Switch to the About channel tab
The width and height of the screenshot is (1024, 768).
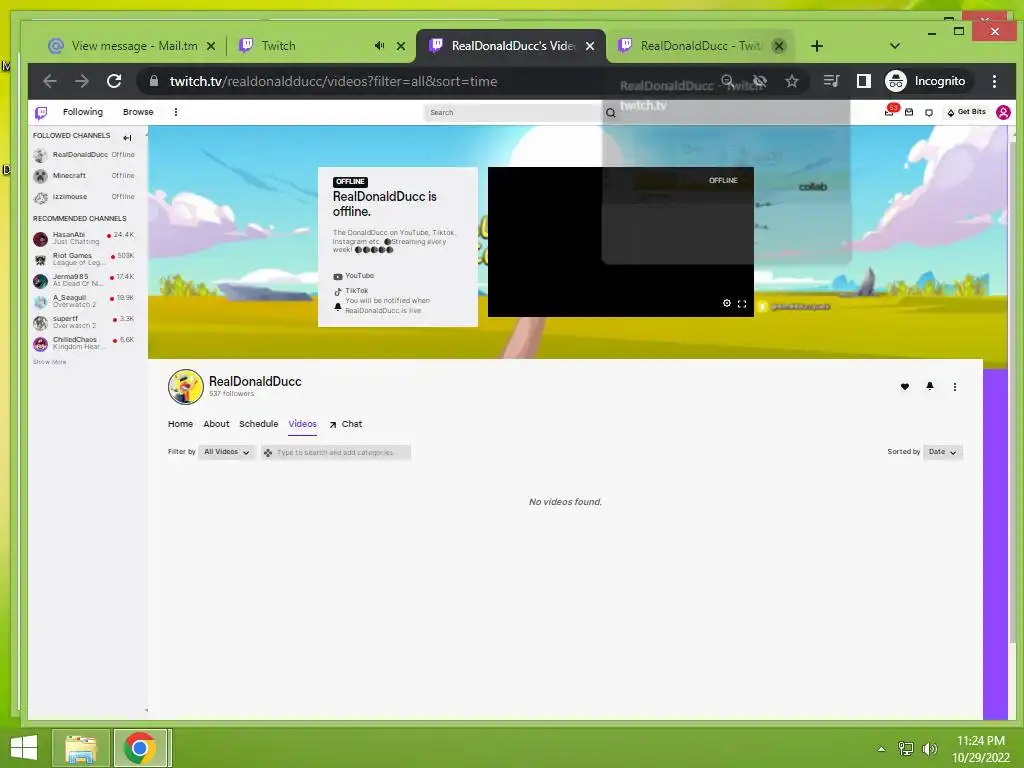[216, 424]
